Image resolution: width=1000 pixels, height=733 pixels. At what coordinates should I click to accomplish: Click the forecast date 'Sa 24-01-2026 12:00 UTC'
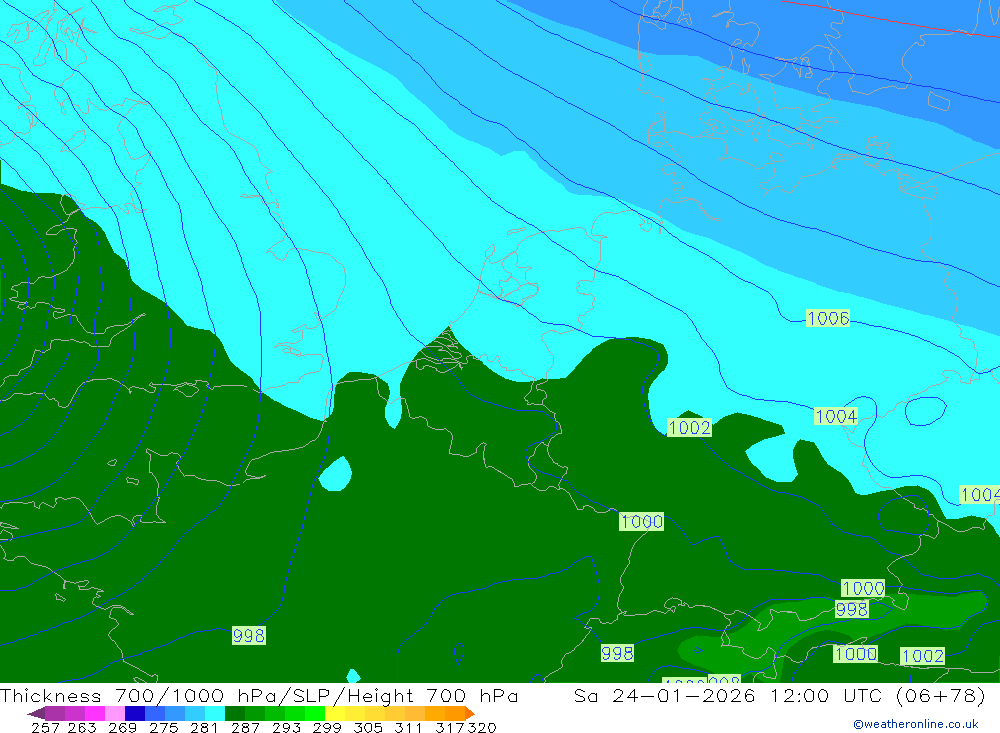tap(728, 695)
